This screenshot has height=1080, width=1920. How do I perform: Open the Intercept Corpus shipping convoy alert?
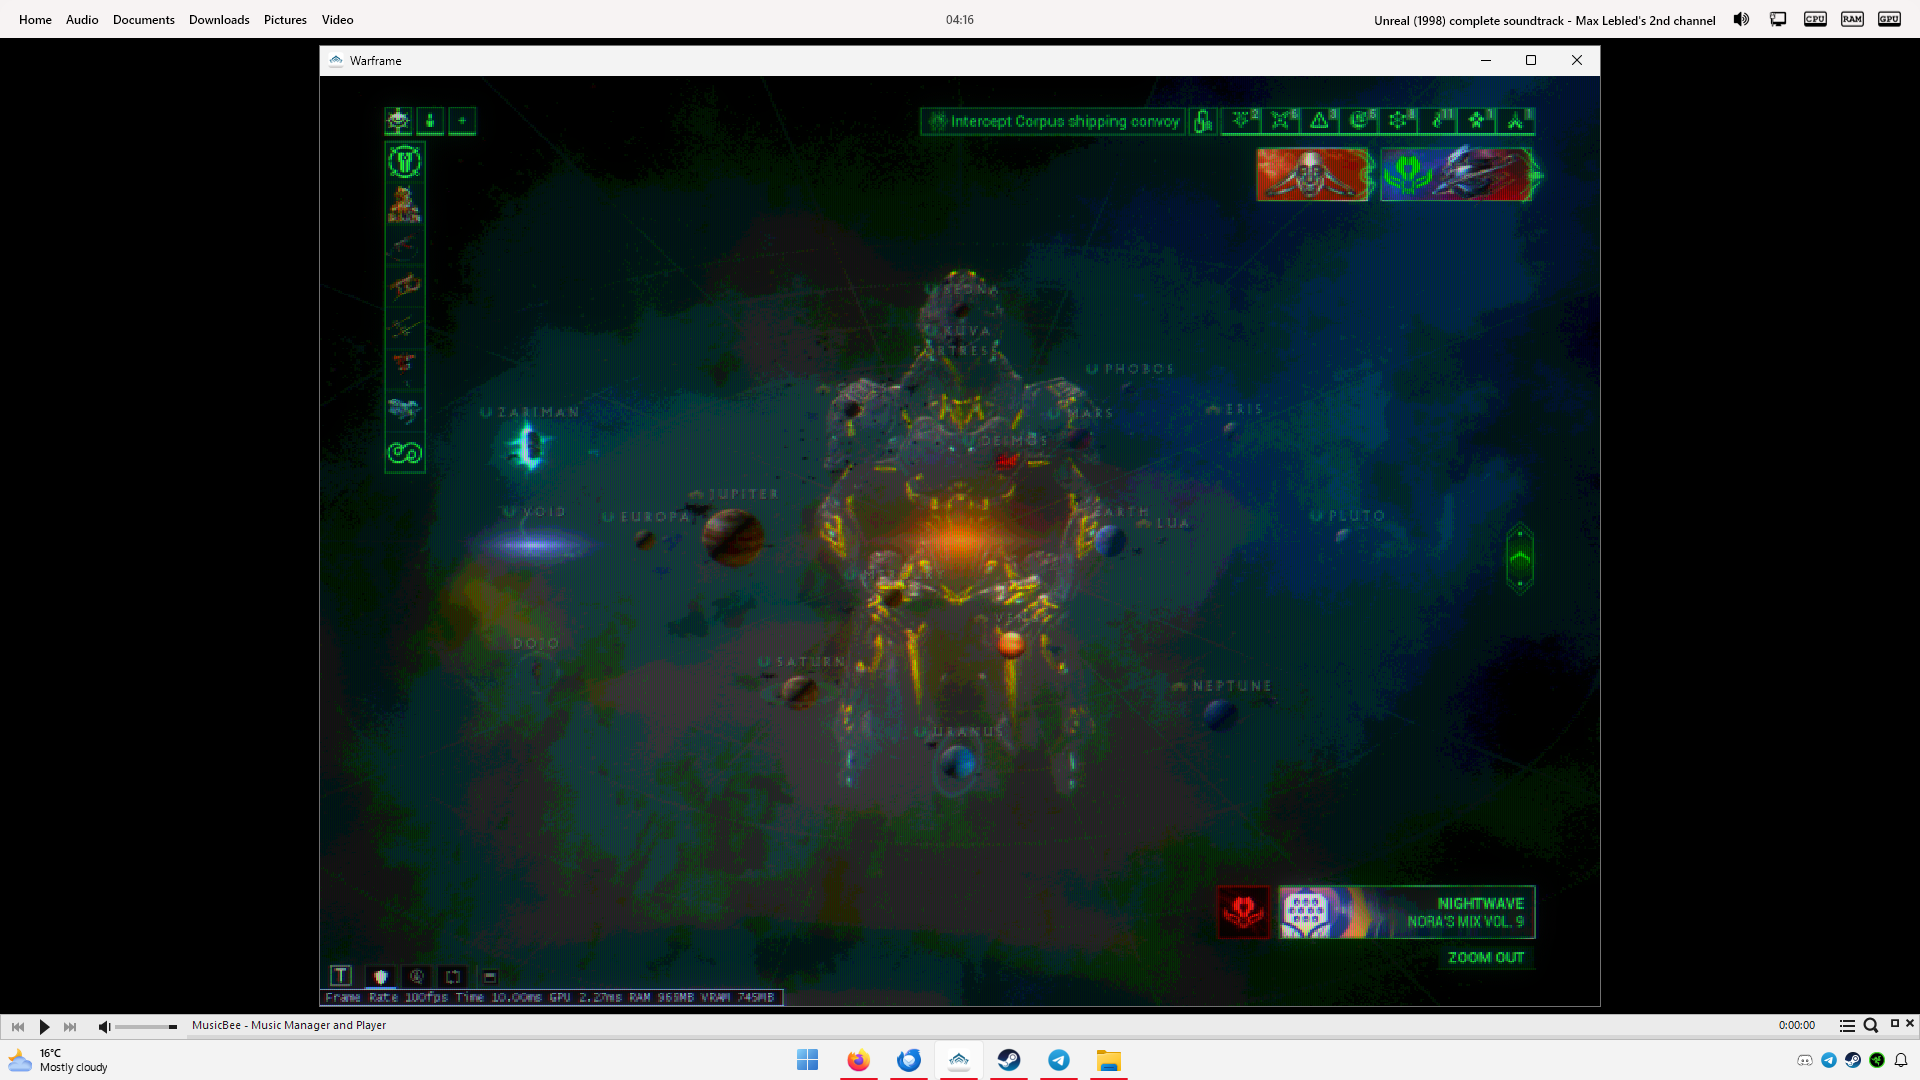[x=1053, y=122]
